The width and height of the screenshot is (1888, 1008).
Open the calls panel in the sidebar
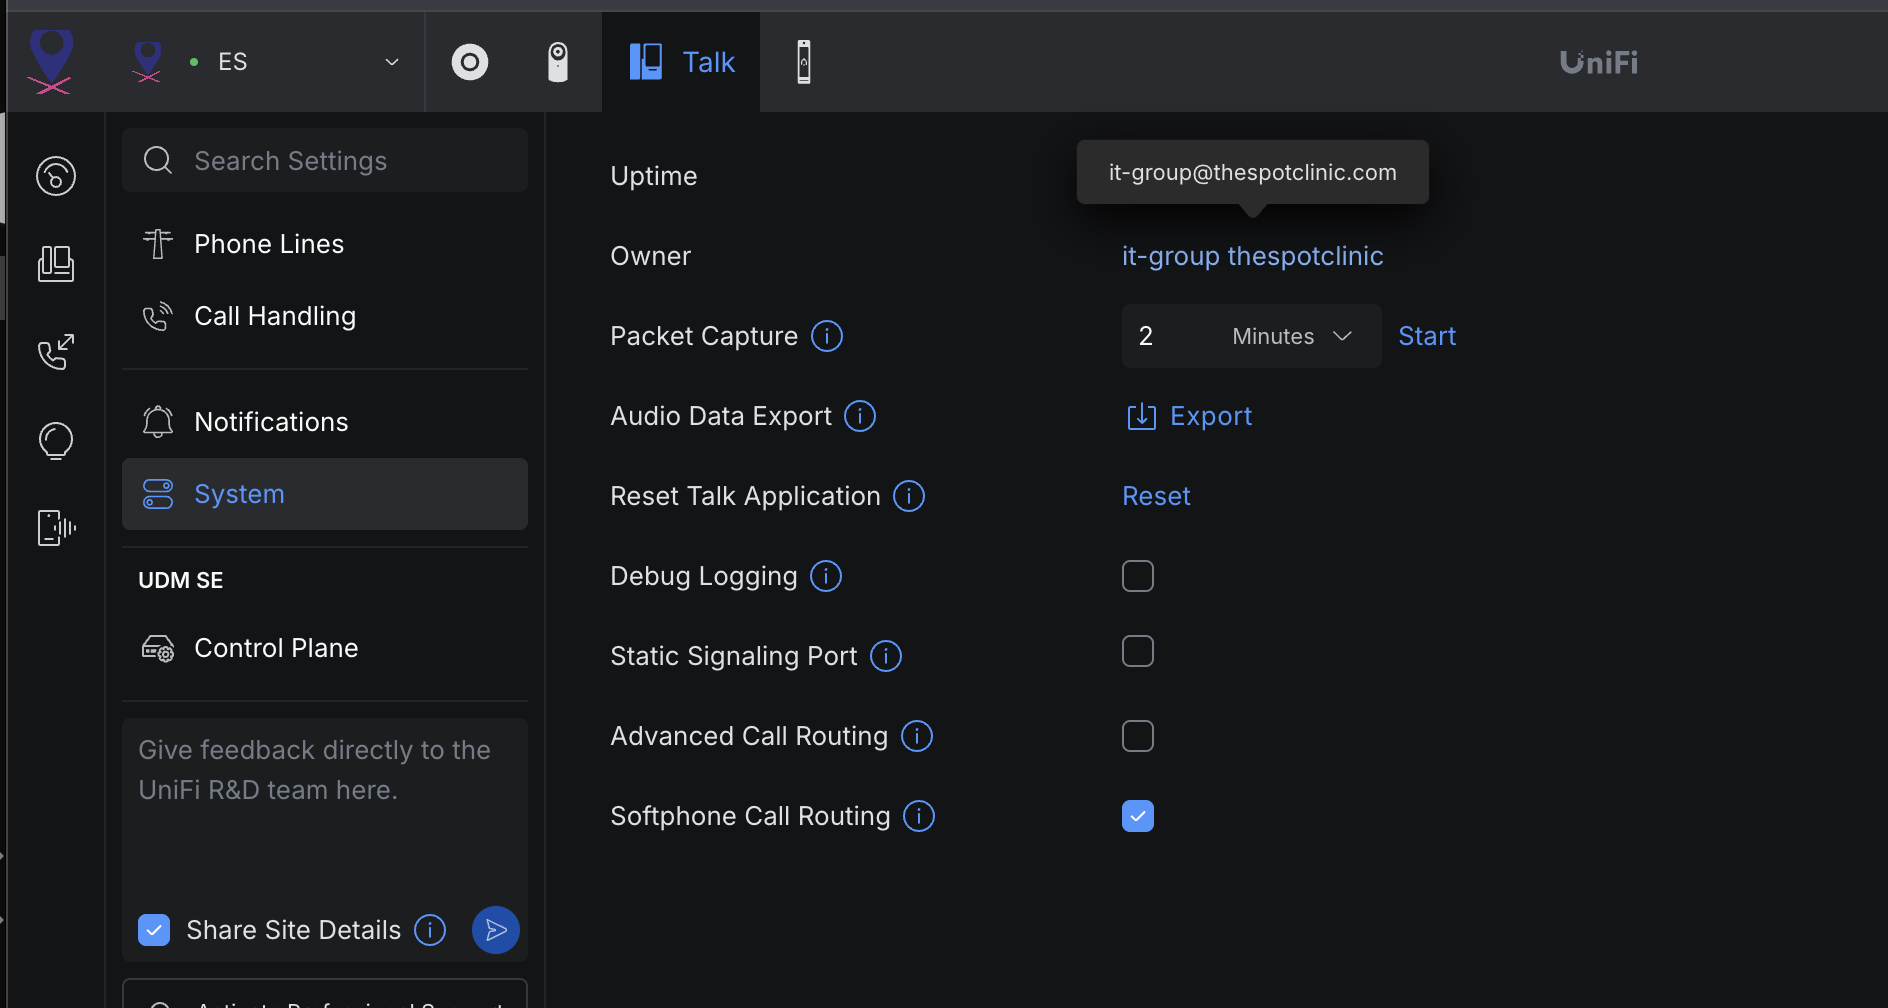(55, 352)
